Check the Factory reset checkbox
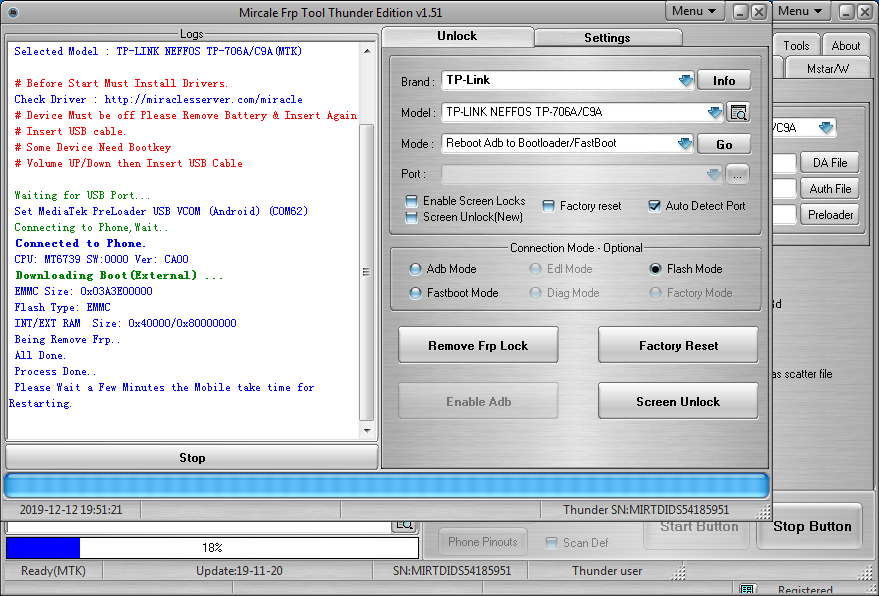 (x=548, y=206)
